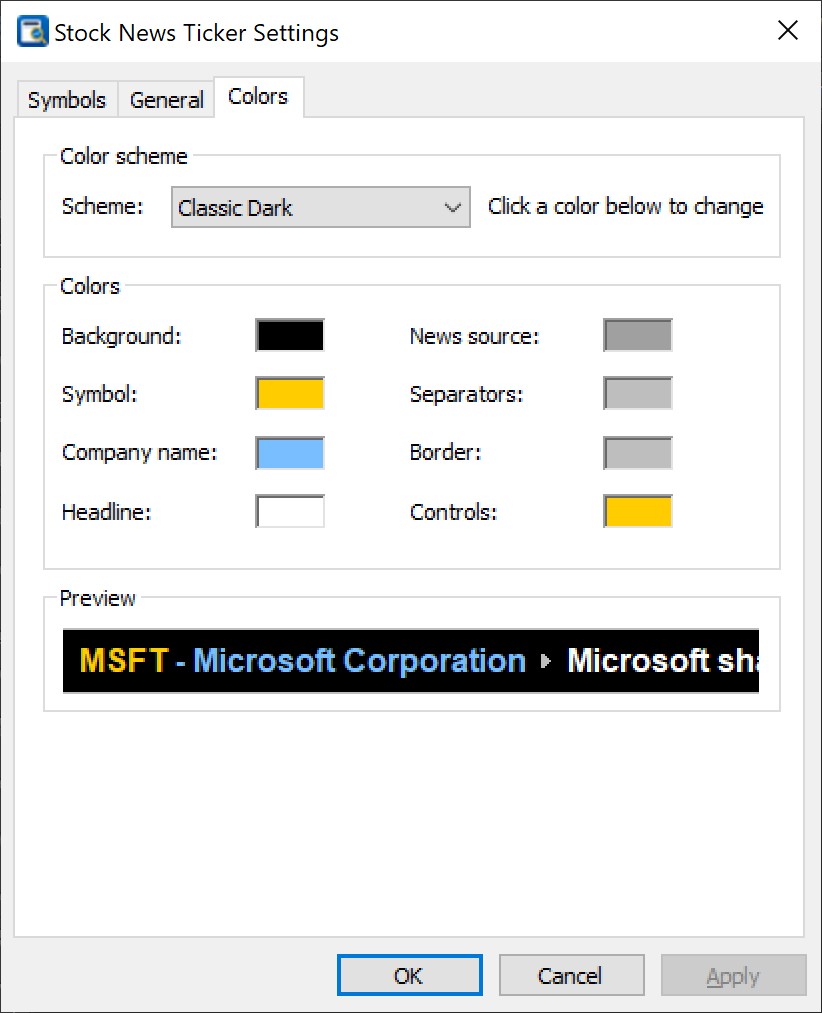Click the 'Controls:' label
The image size is (822, 1013).
[x=454, y=512]
